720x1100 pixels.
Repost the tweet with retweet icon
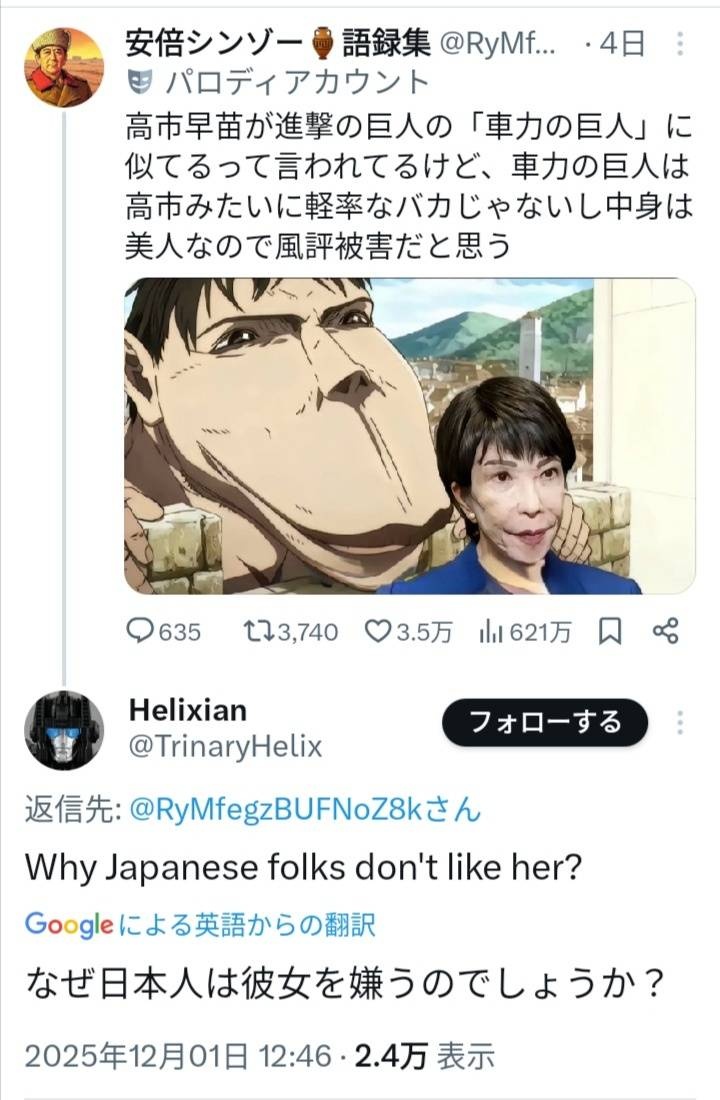257,631
